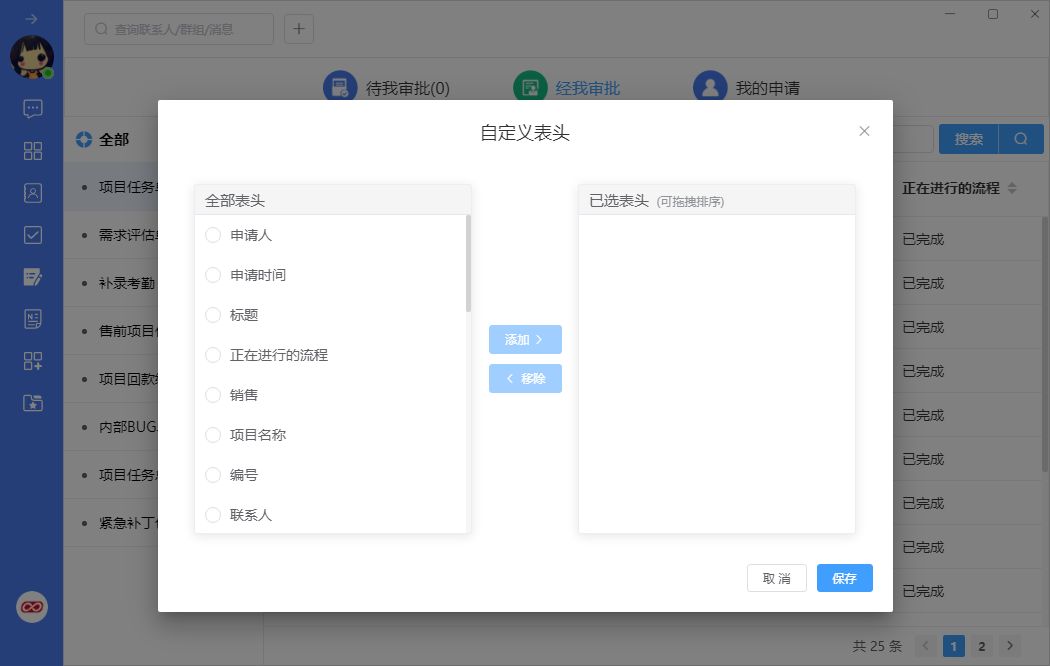Open the starred favorites folder icon
Screen dimensions: 1050x666
33,403
